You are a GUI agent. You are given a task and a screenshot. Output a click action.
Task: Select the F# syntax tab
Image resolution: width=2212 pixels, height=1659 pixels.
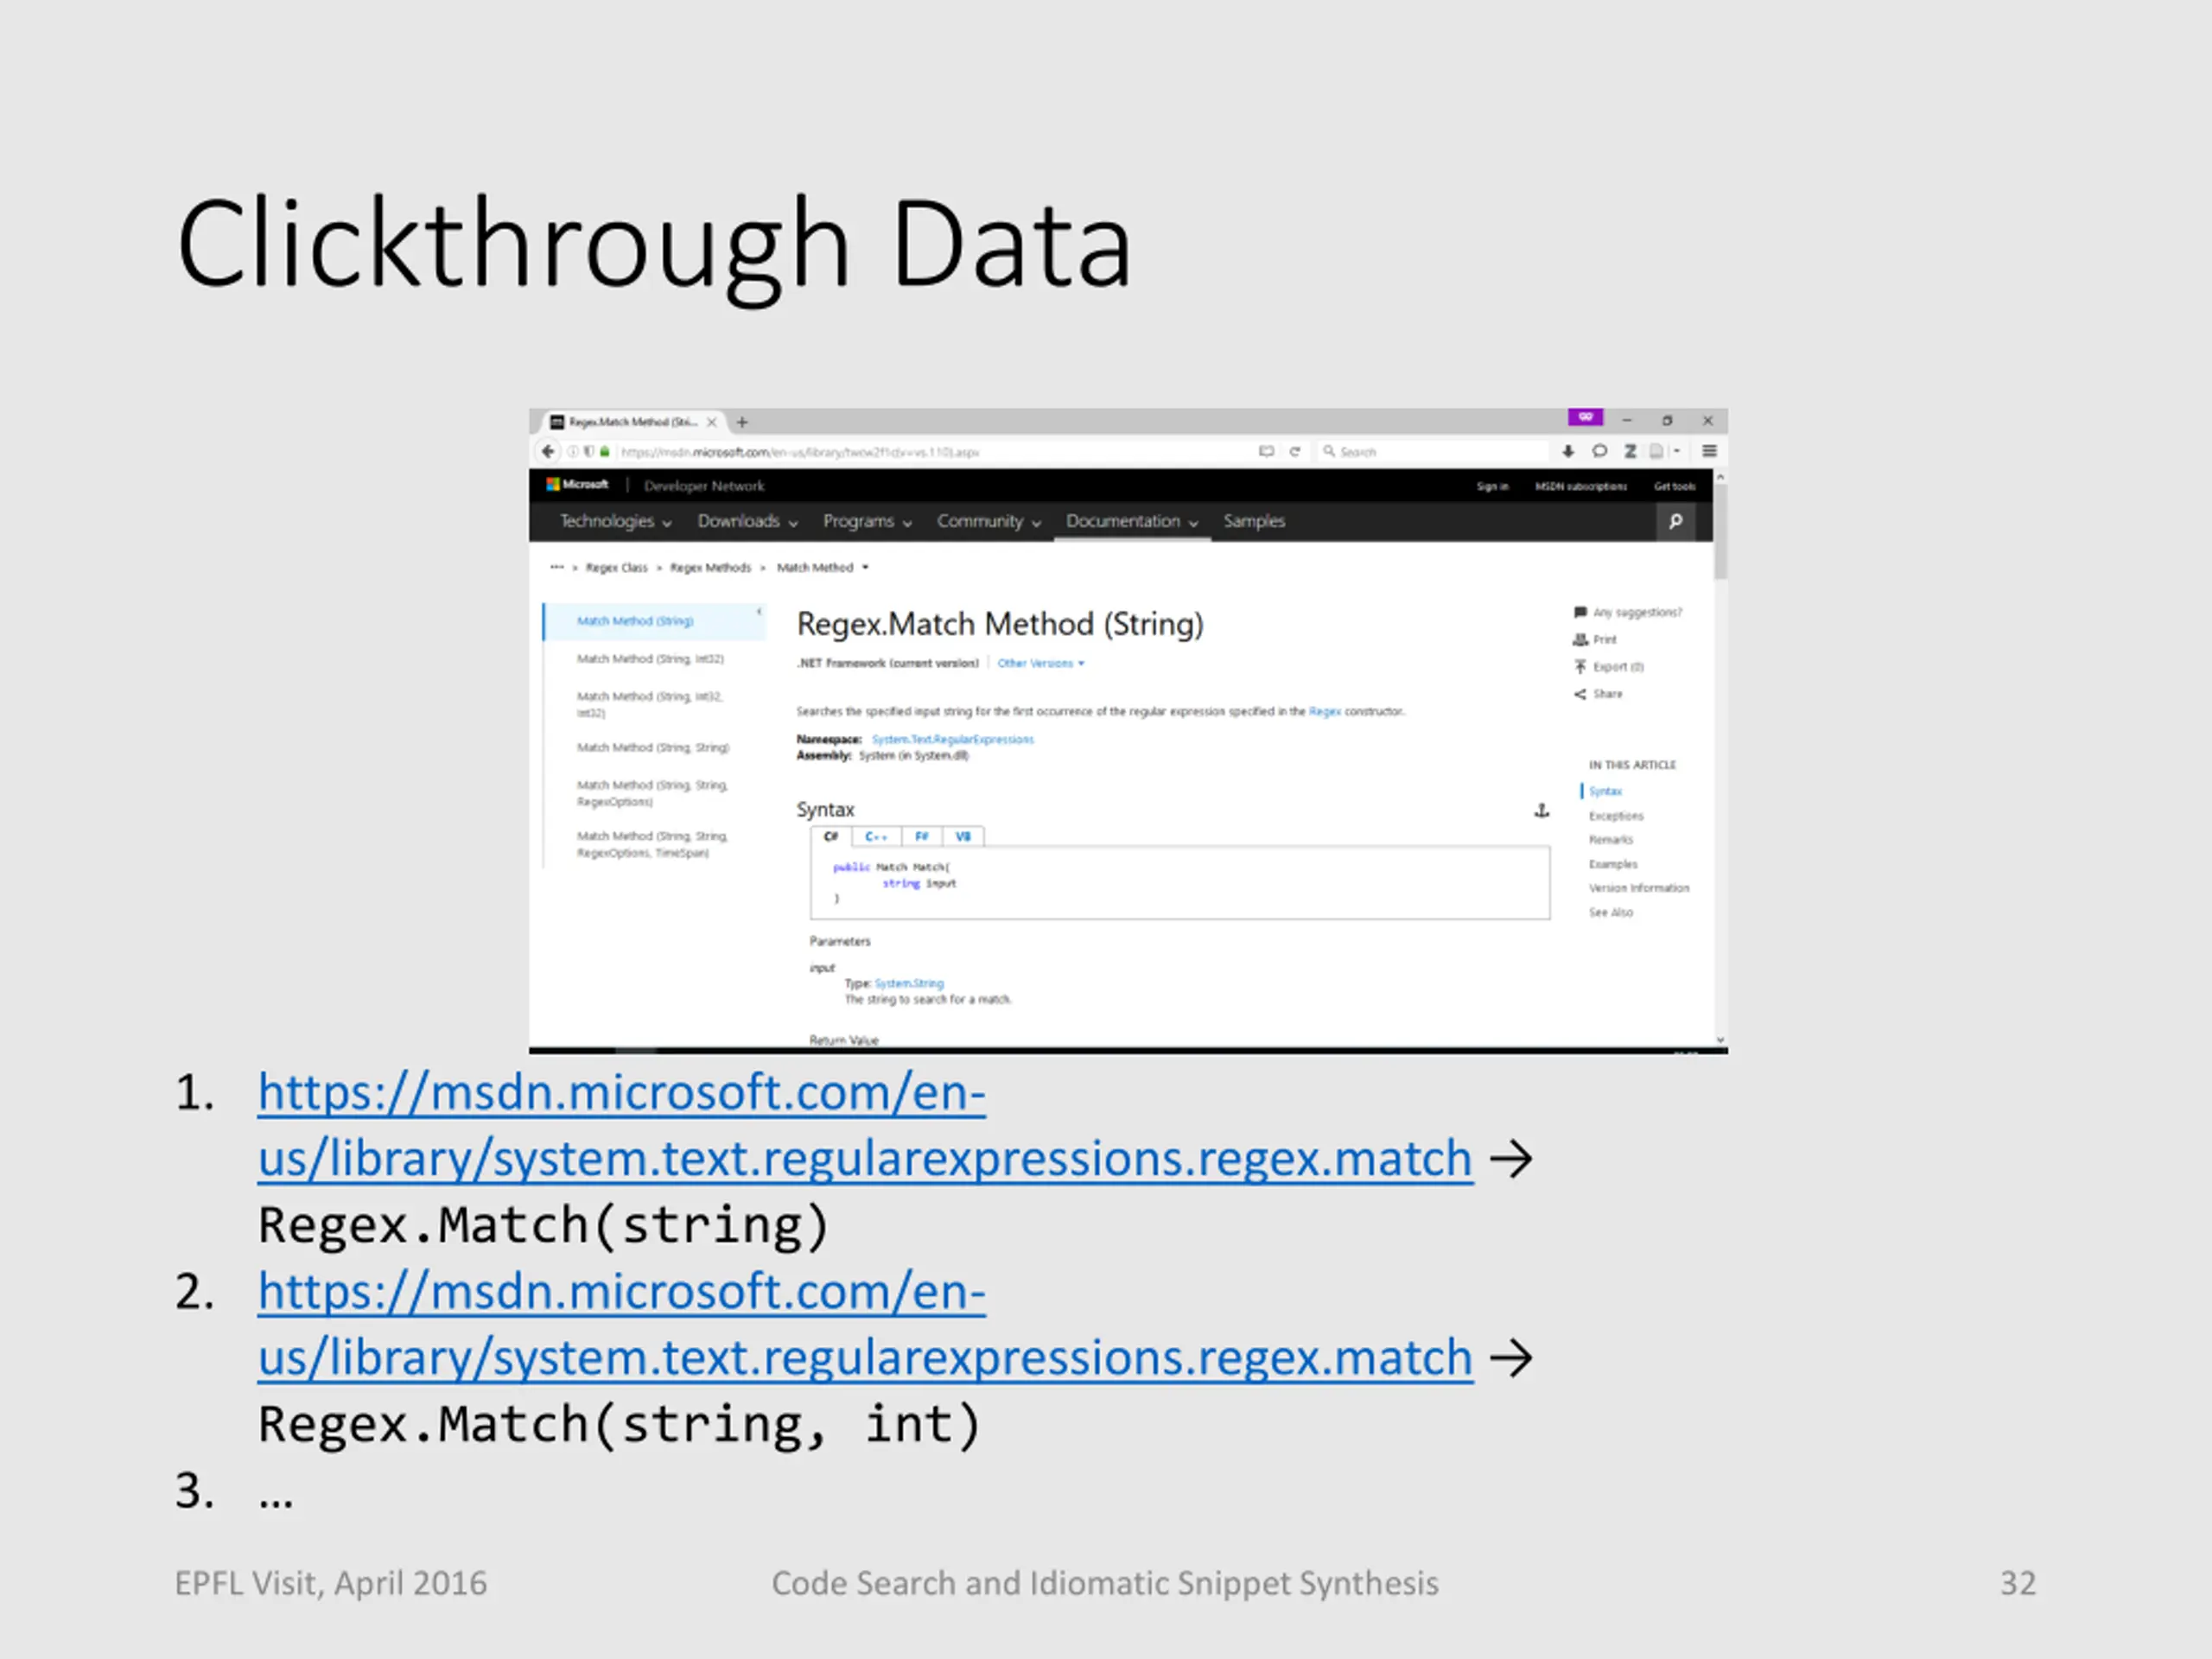[x=921, y=836]
